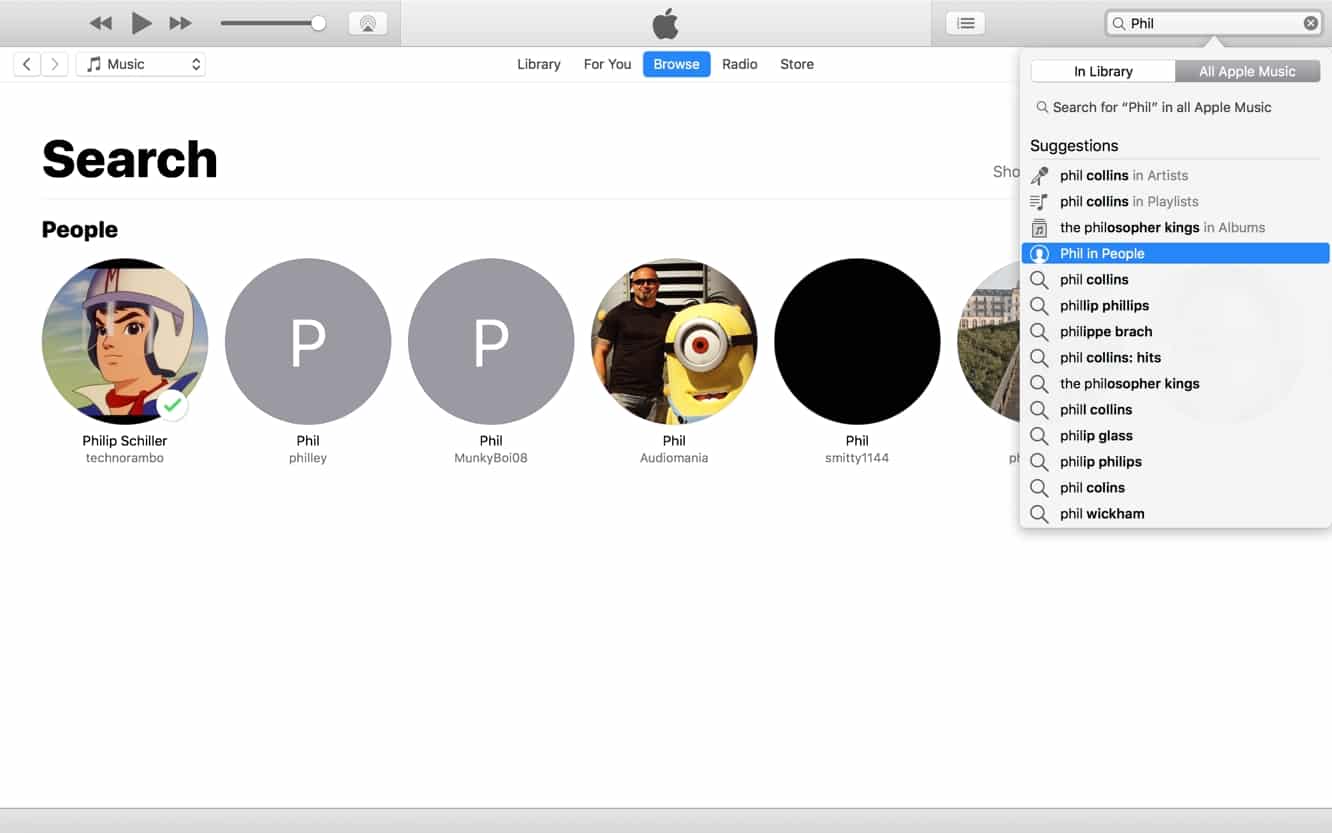
Task: Select the Browse tab
Action: pyautogui.click(x=676, y=64)
